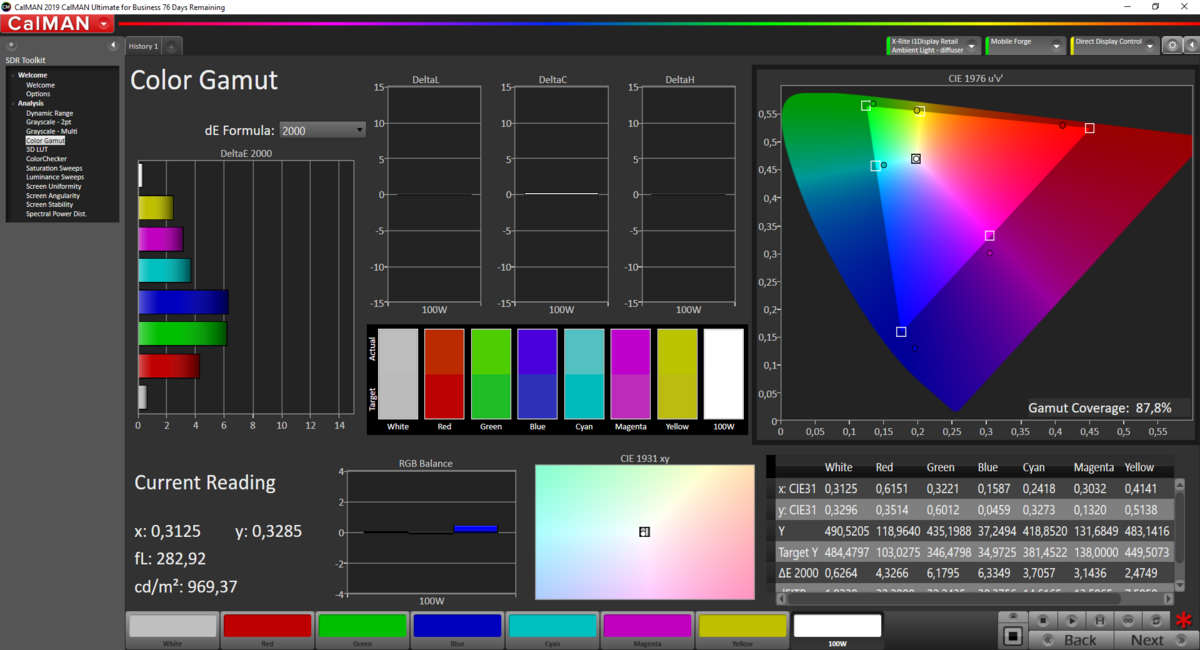Select 100W pattern swatch in bottom strip
Viewport: 1200px width, 650px height.
coord(837,629)
